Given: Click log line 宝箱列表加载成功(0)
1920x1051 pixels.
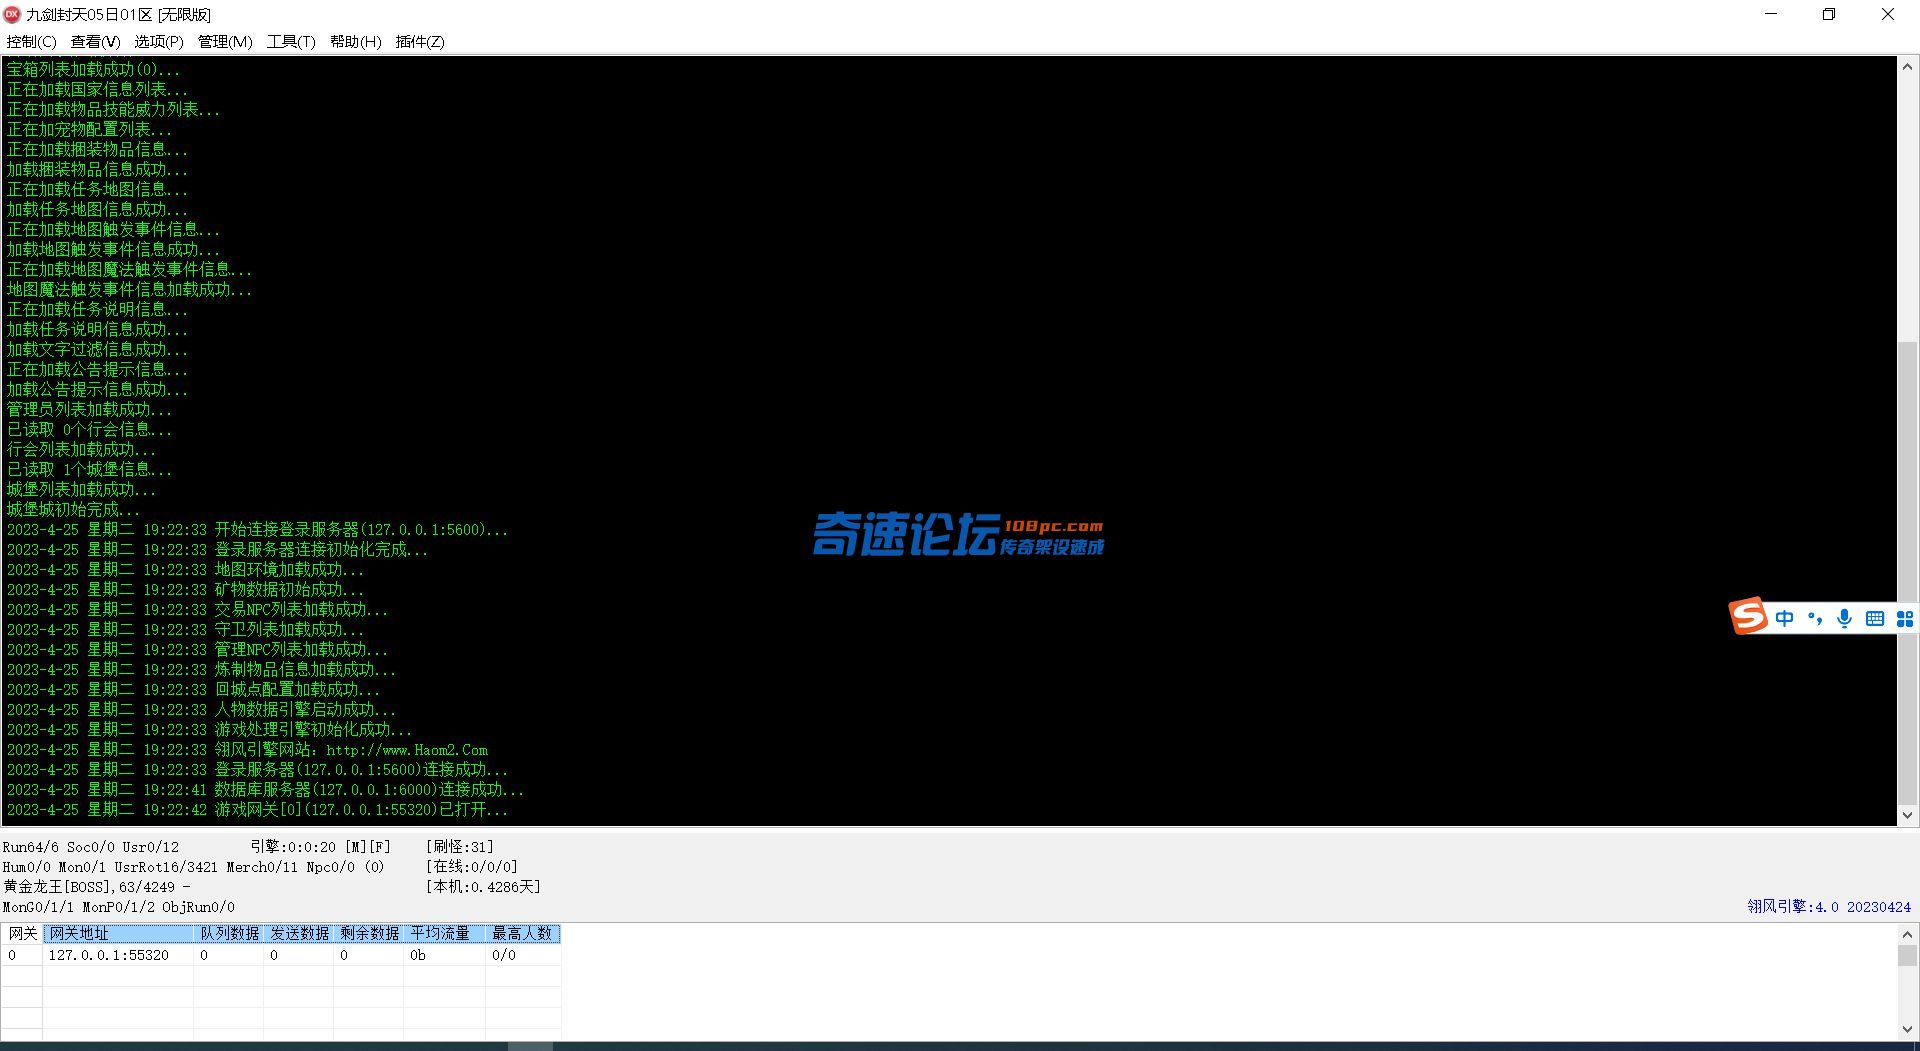Looking at the screenshot, I should [93, 70].
